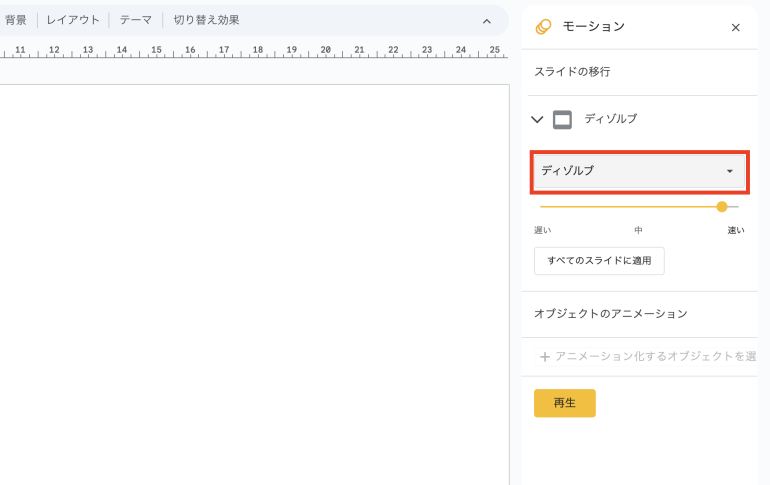Collapse the toolbar with the up chevron
Viewport: 770px width, 485px height.
point(487,21)
